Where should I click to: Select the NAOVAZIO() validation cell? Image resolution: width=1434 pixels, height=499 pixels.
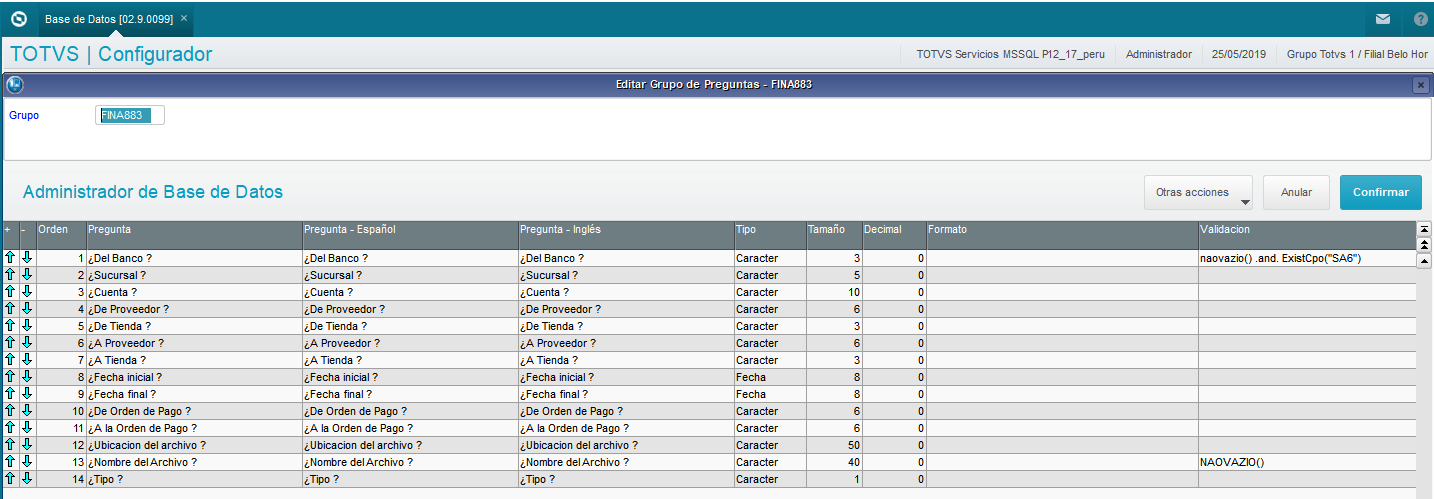tap(1307, 462)
